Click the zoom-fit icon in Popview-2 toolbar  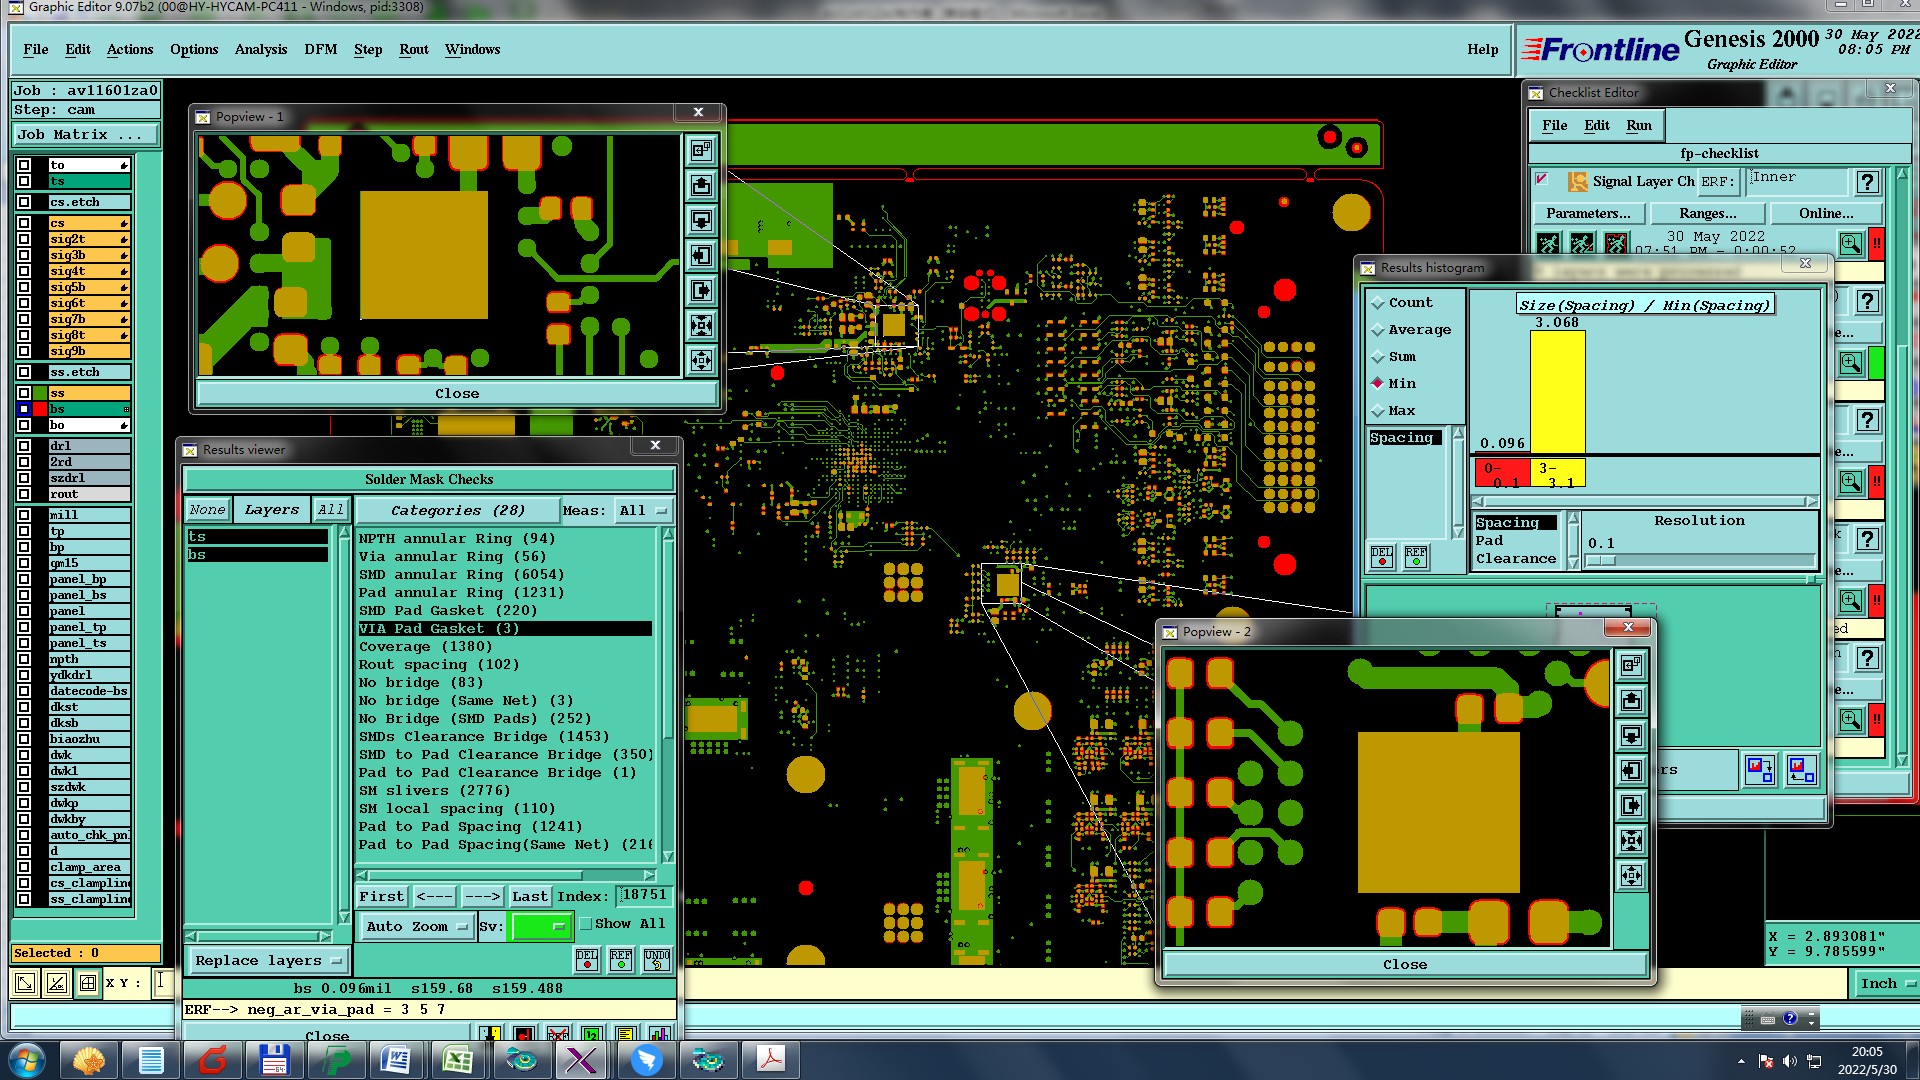1631,840
